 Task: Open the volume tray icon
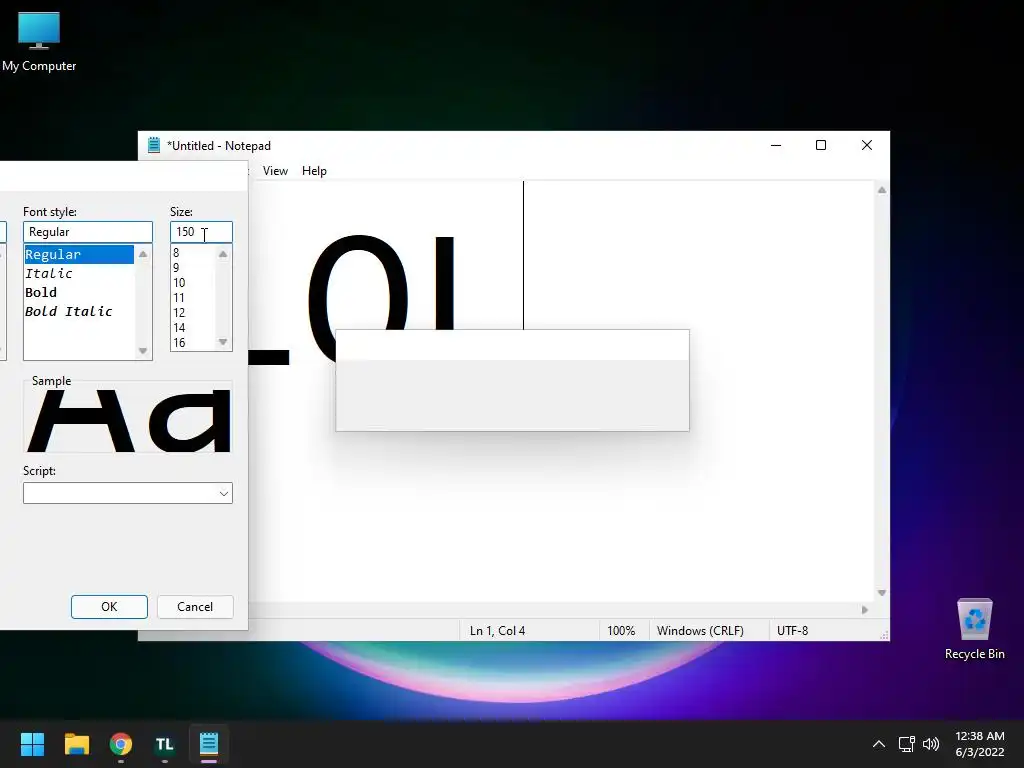point(931,744)
